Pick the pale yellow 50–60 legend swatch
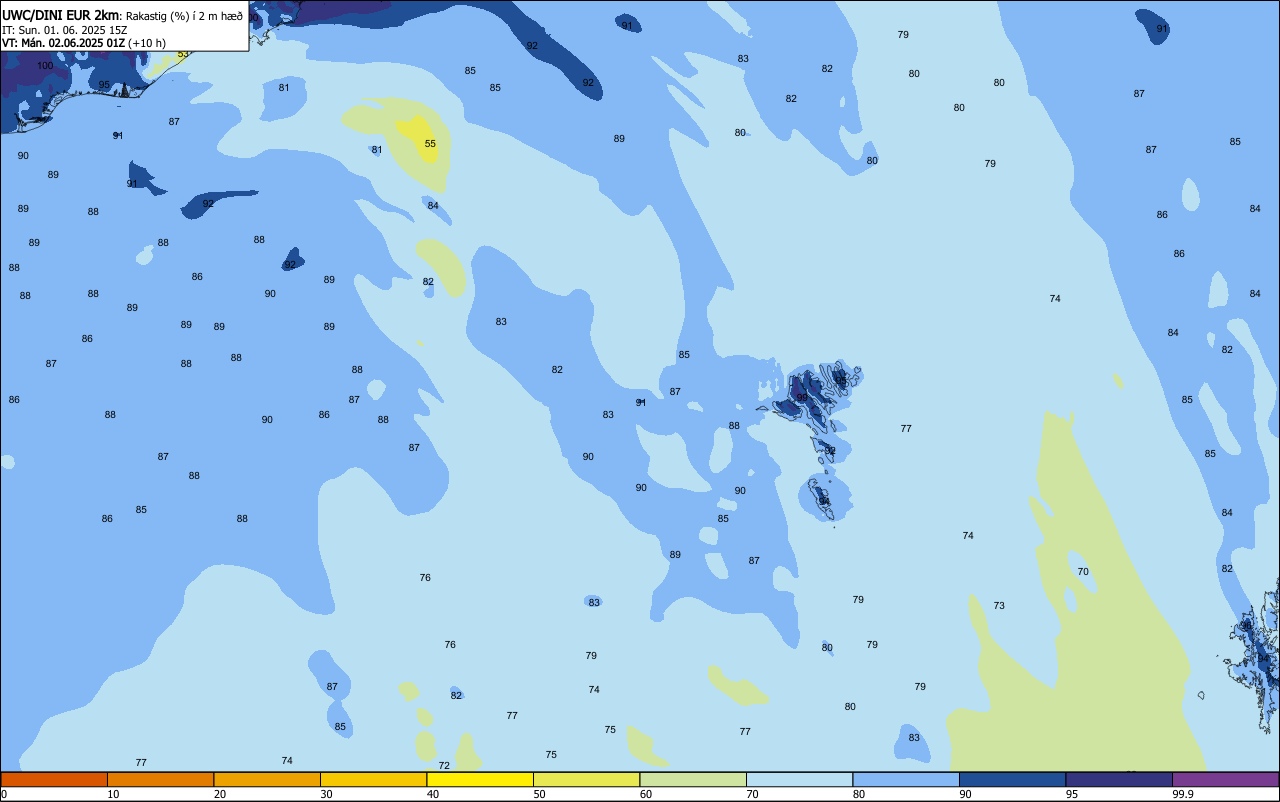Image resolution: width=1280 pixels, height=802 pixels. pos(586,779)
